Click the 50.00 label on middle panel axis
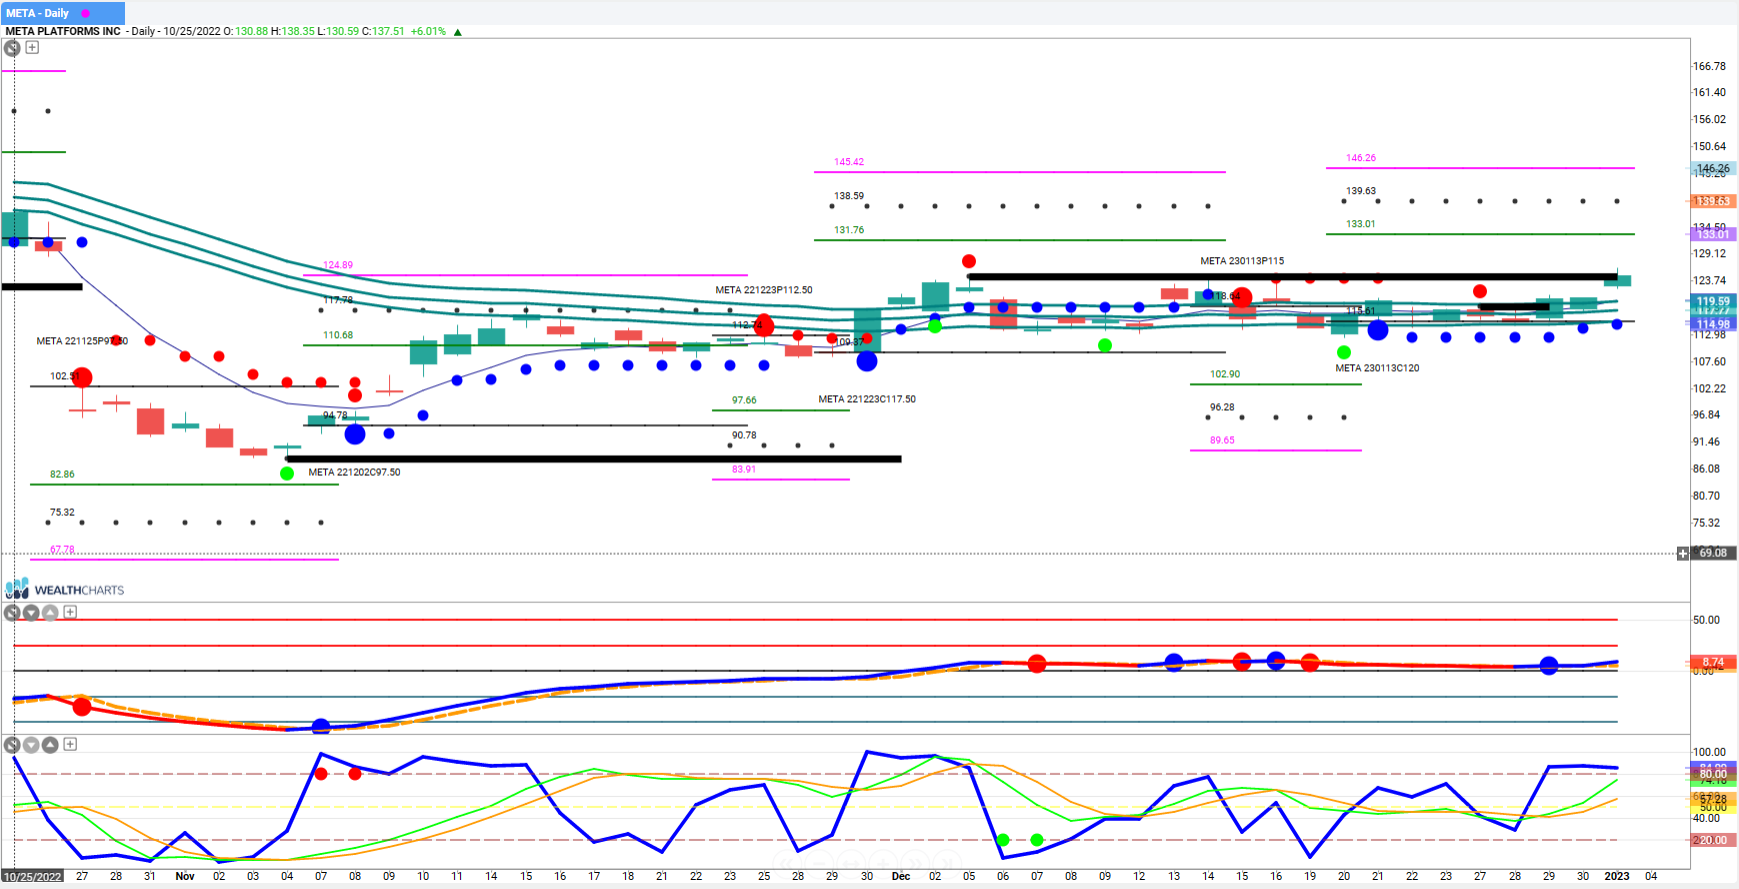1739x889 pixels. (x=1706, y=620)
